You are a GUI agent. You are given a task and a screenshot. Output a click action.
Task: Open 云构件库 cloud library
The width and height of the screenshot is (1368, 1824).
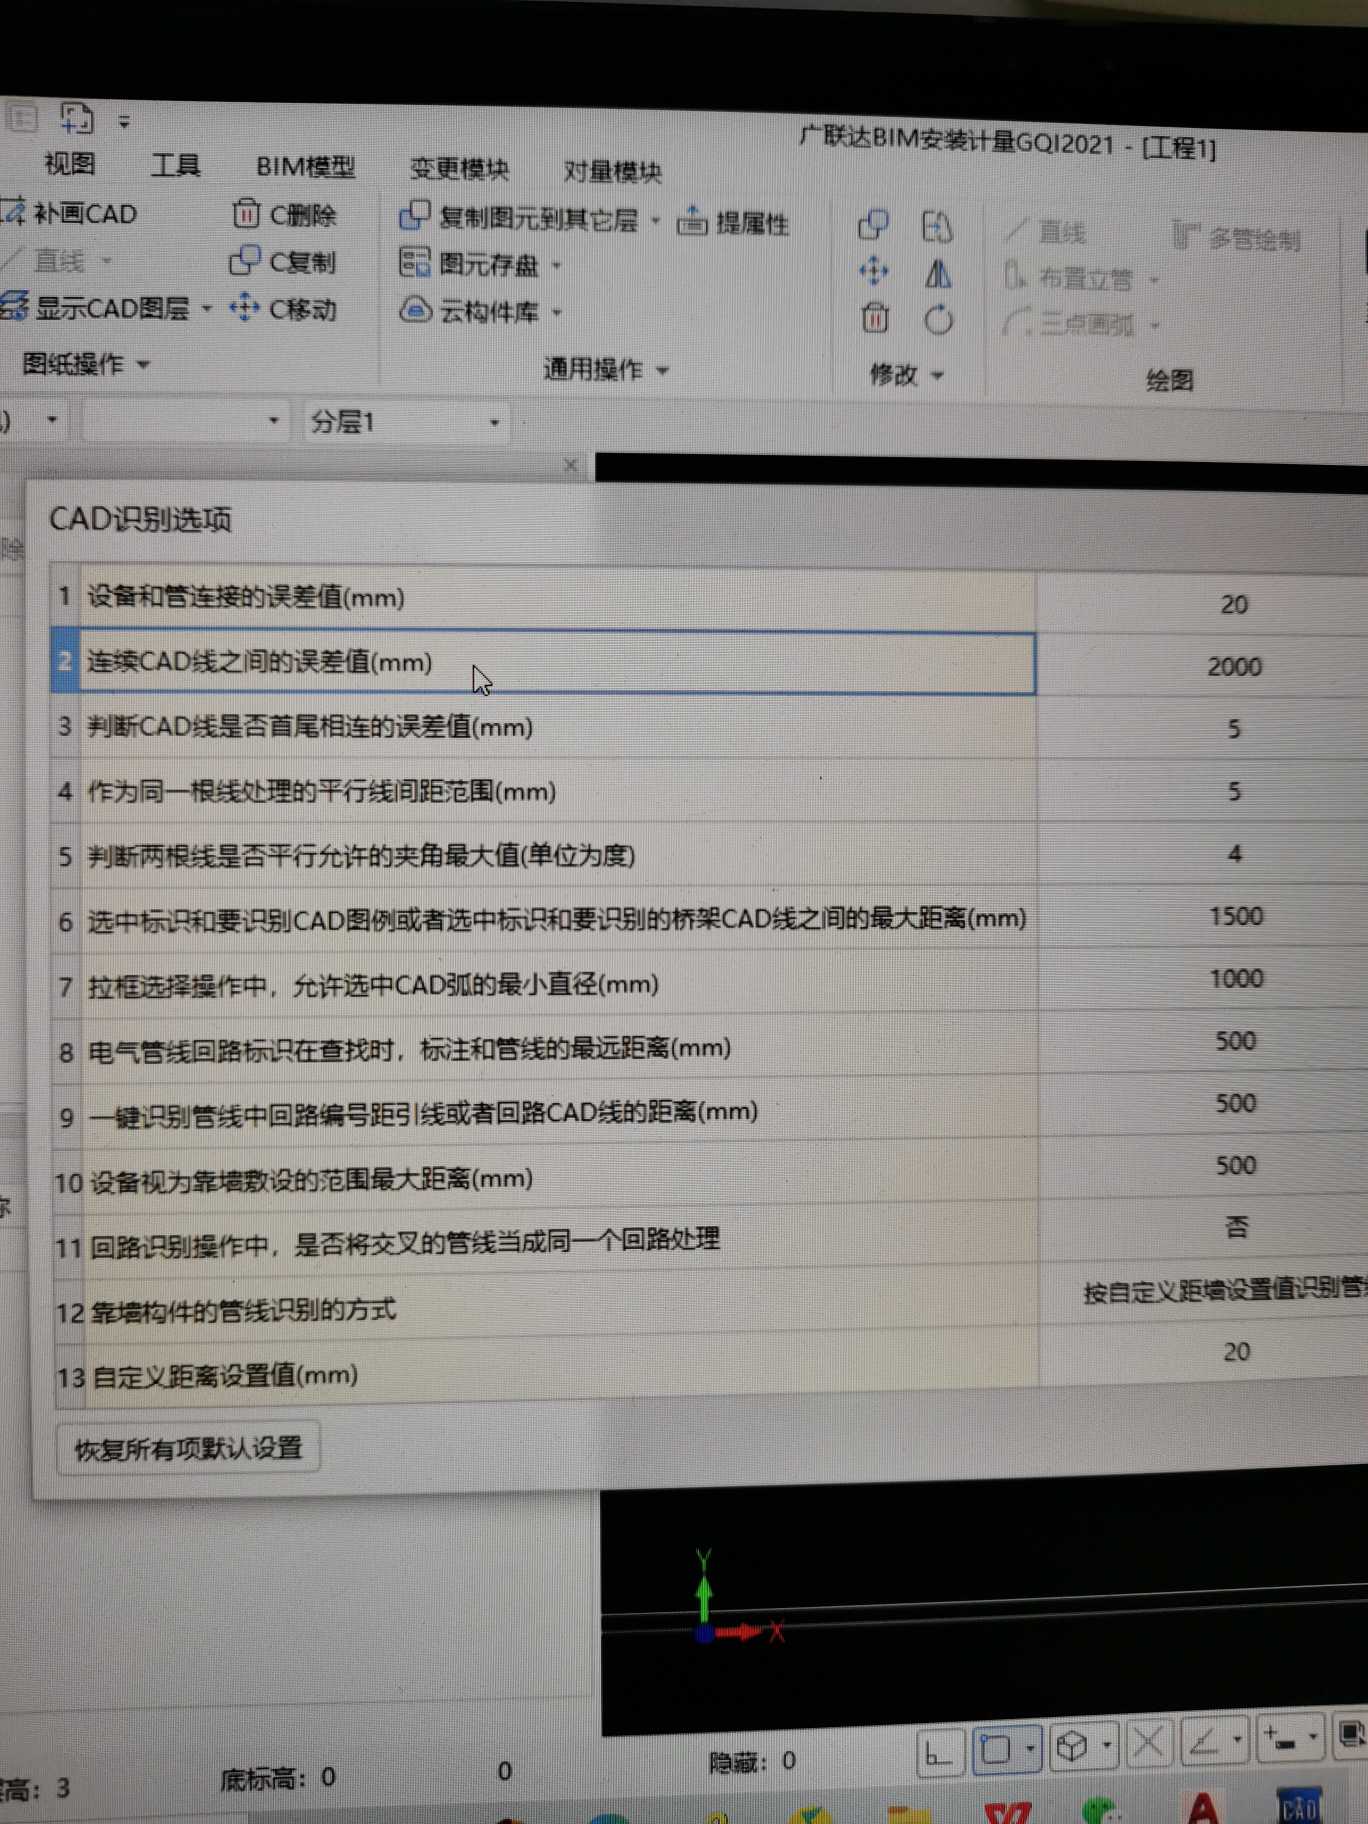(x=470, y=311)
